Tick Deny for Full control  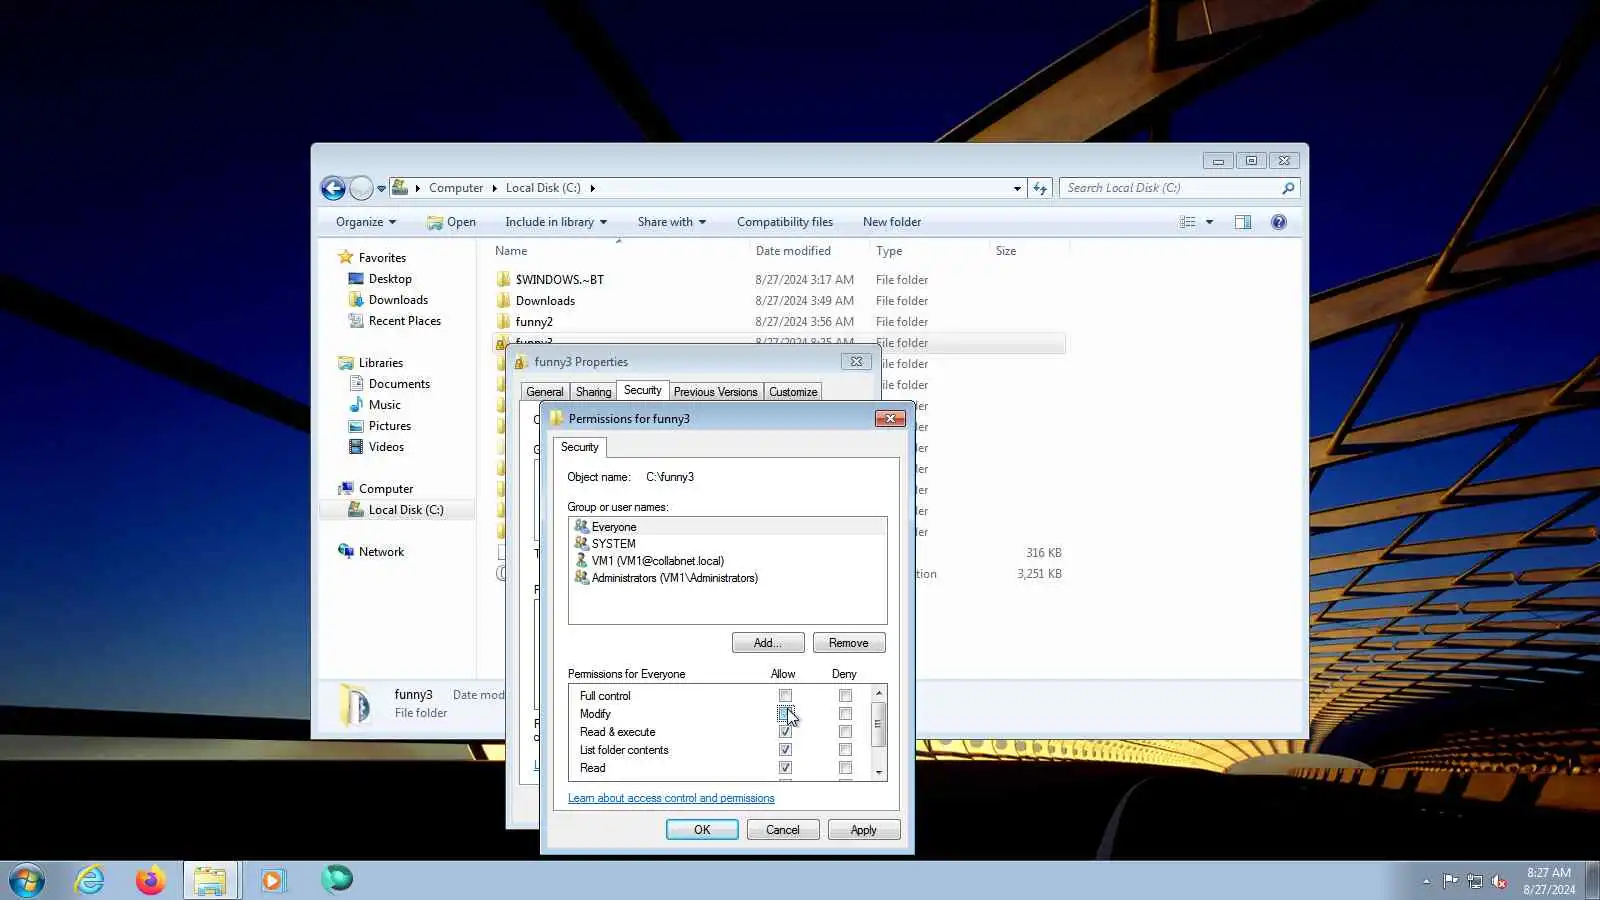845,696
